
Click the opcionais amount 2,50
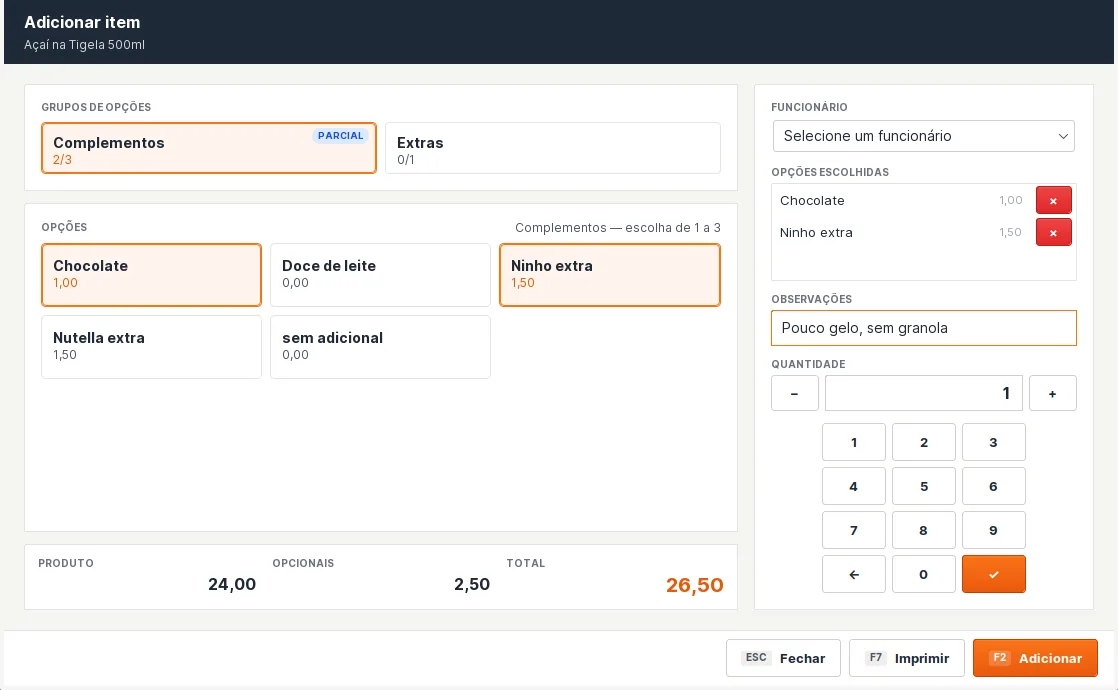click(472, 585)
